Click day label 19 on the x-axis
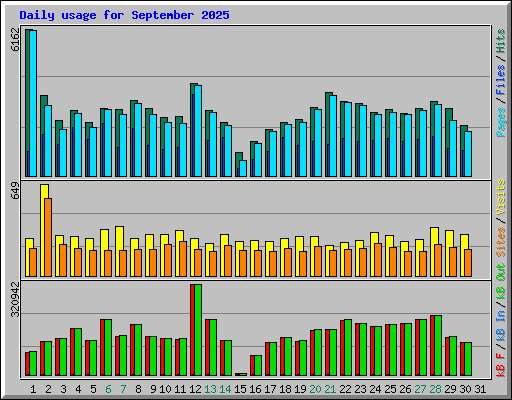This screenshot has height=400, width=512. click(x=300, y=389)
